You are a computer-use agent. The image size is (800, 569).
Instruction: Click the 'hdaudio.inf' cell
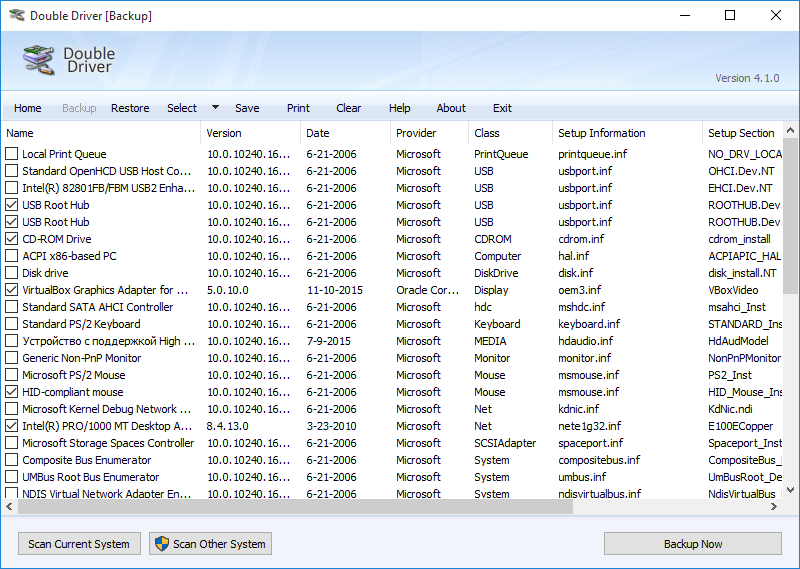coord(585,340)
